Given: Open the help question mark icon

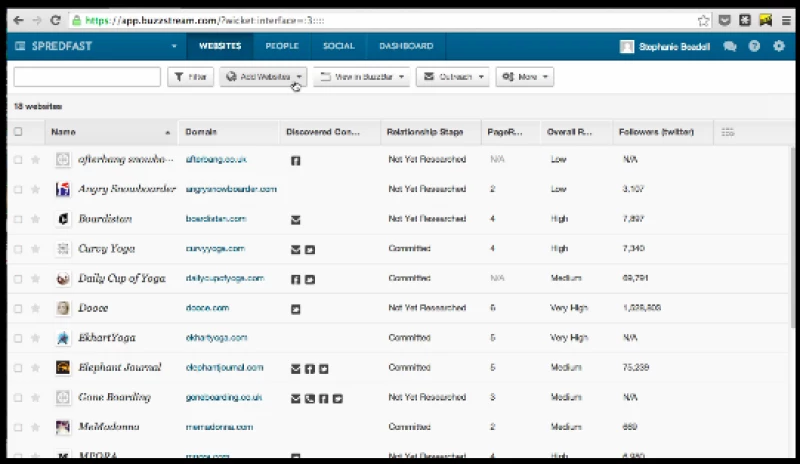Looking at the screenshot, I should 754,46.
